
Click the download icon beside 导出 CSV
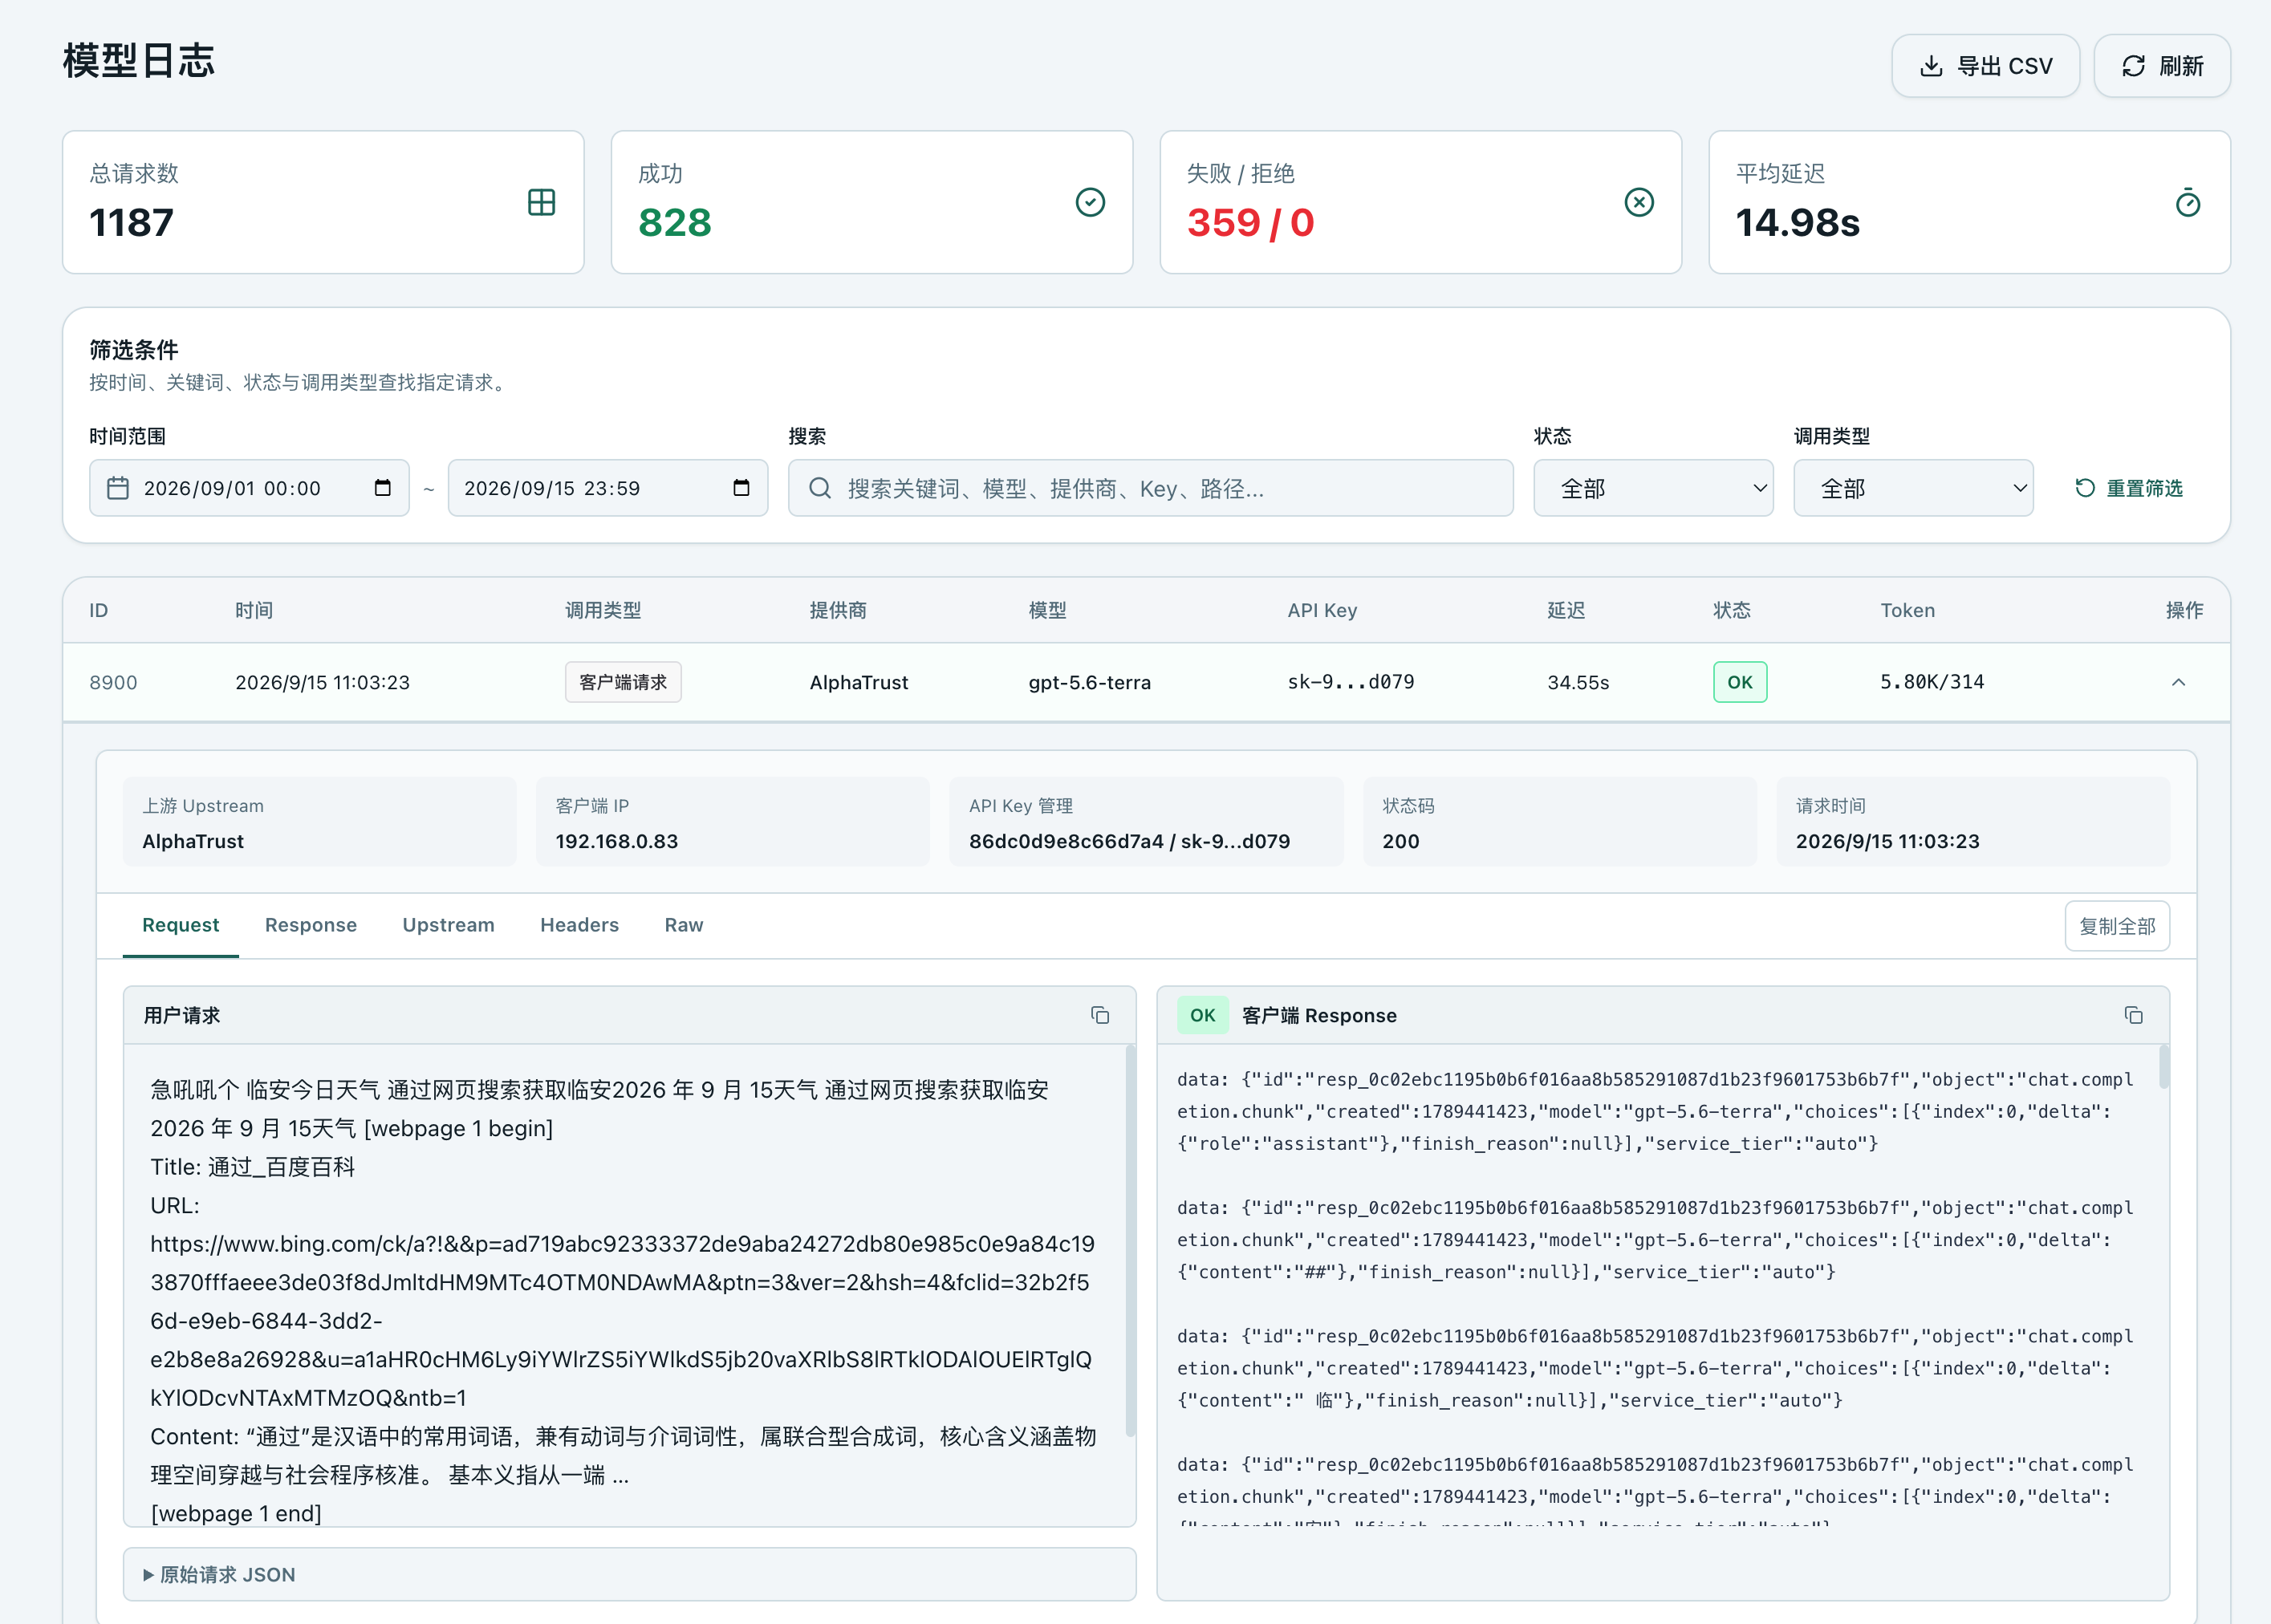(1931, 66)
